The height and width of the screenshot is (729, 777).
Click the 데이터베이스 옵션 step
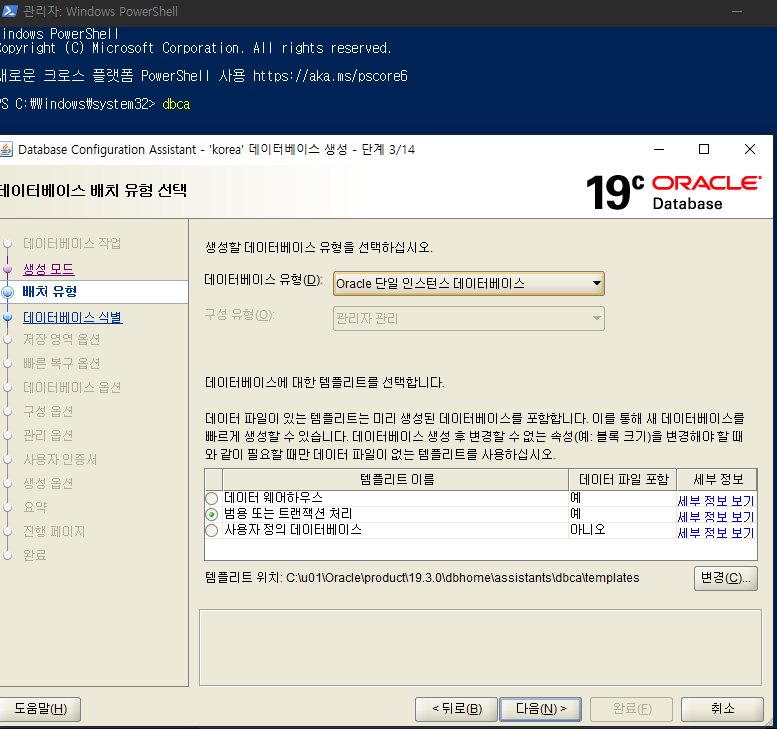pos(72,387)
